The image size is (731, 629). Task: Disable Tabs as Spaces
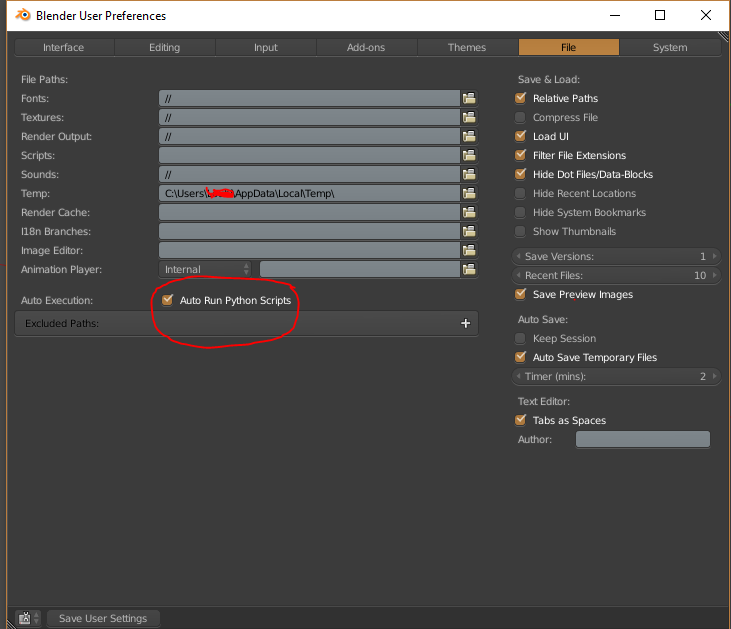click(x=520, y=420)
